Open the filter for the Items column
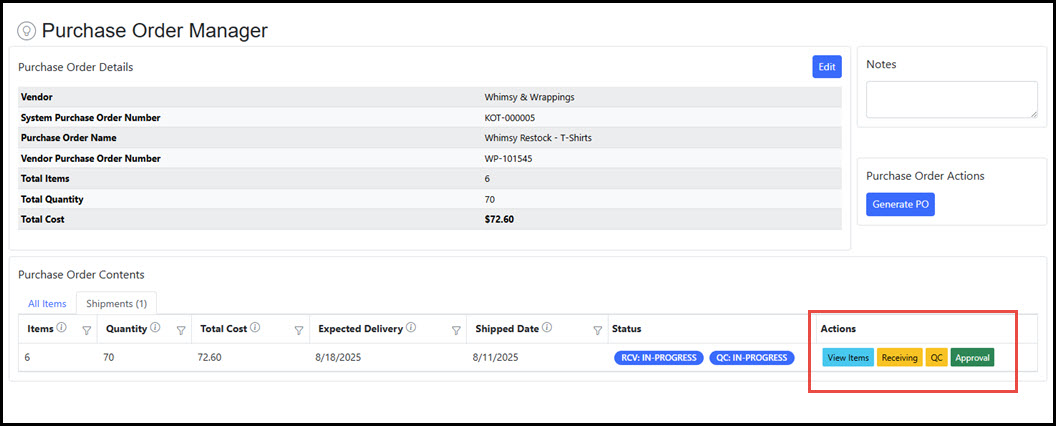 (x=86, y=330)
